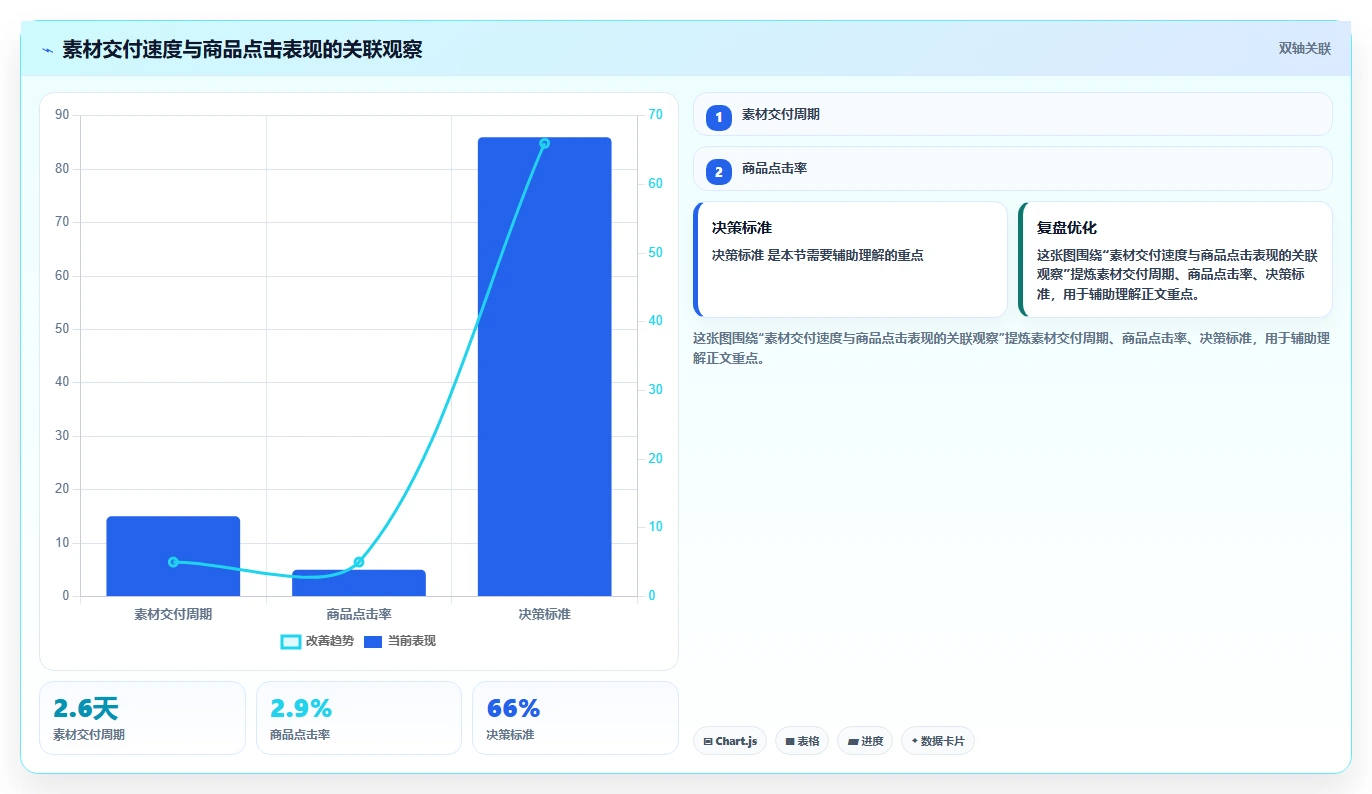Click the star icon in 数据卡片 tag
The height and width of the screenshot is (794, 1372).
coord(914,741)
